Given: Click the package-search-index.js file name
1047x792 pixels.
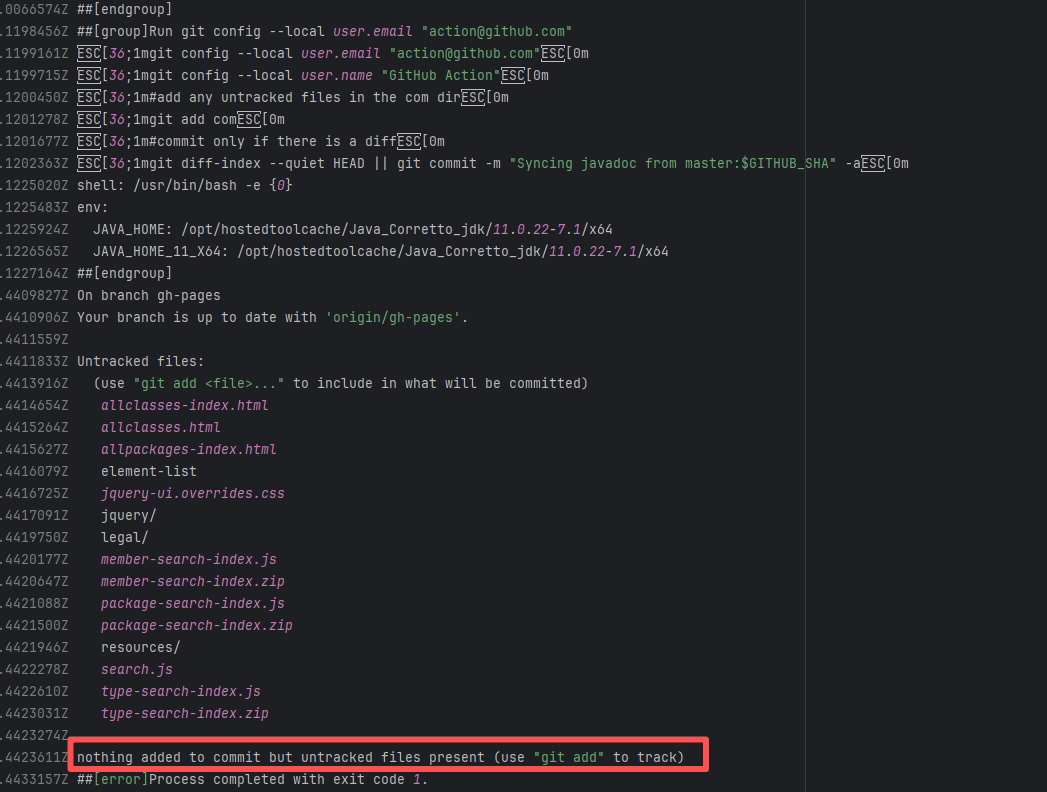Looking at the screenshot, I should [192, 604].
